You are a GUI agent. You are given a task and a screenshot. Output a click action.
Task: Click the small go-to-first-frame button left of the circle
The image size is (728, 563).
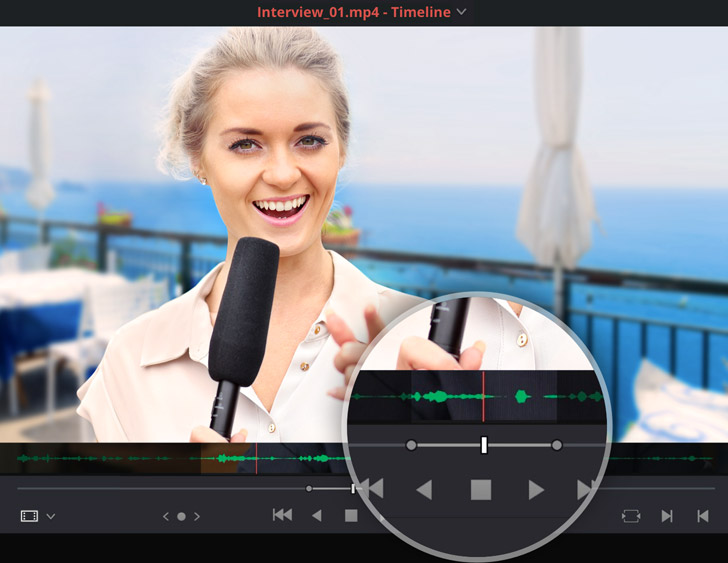[283, 516]
